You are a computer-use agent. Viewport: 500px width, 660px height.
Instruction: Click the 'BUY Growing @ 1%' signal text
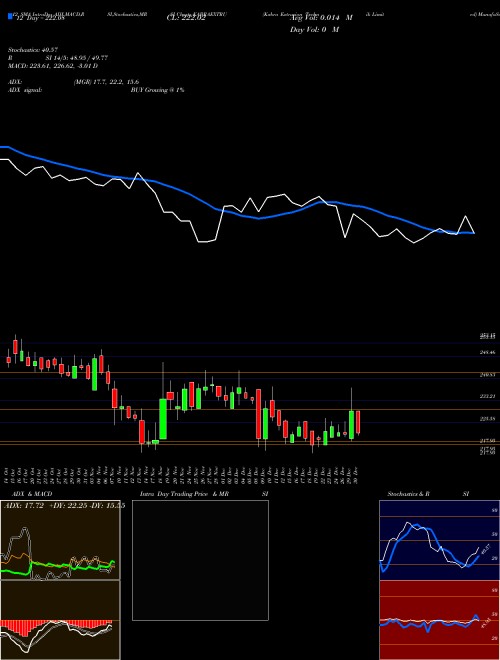pos(157,90)
